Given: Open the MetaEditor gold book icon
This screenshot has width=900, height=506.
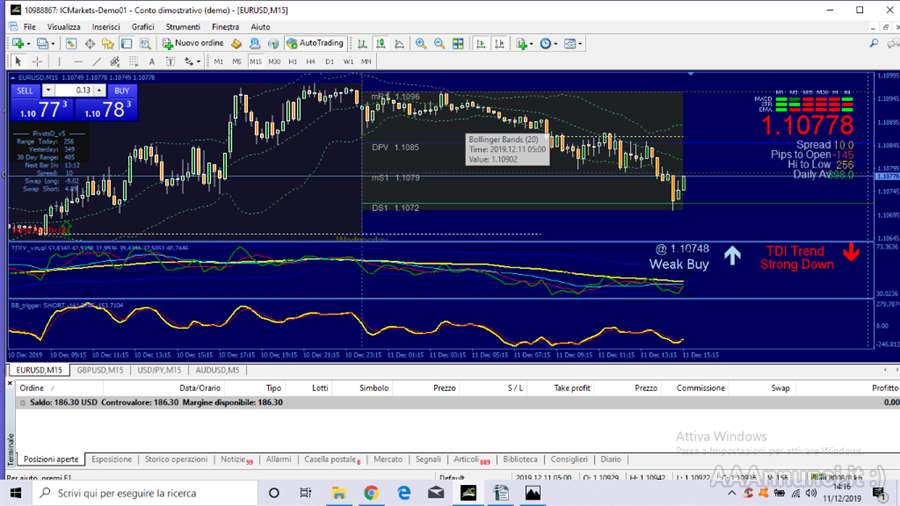Looking at the screenshot, I should (236, 44).
